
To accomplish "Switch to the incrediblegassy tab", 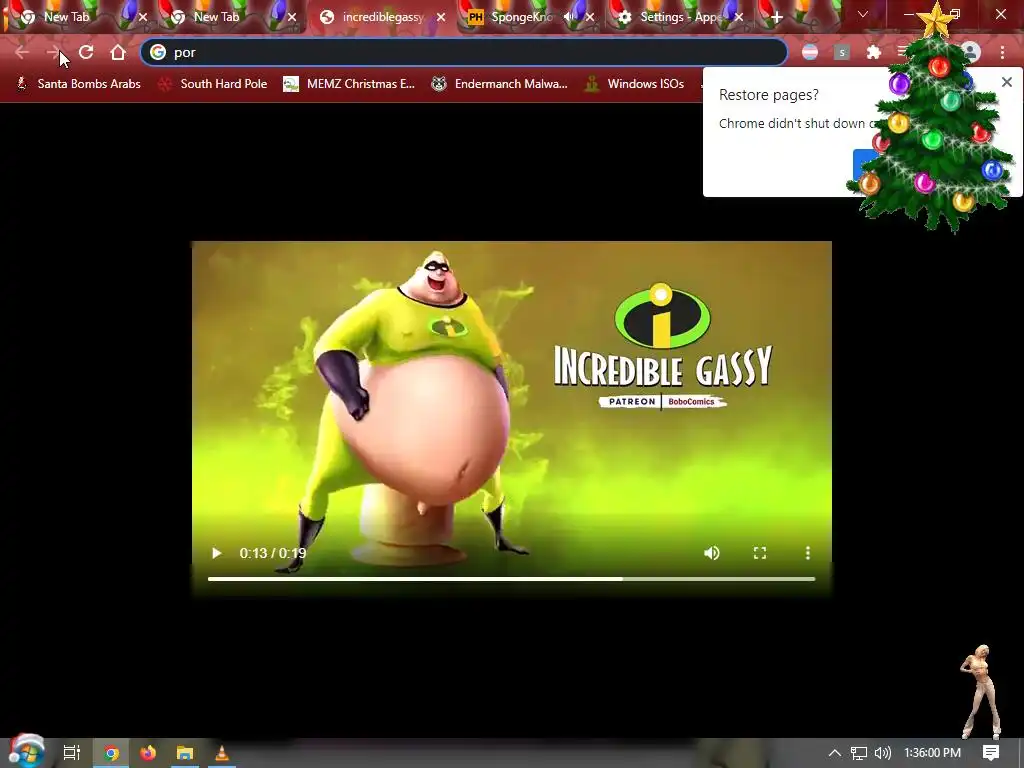I will (x=383, y=18).
